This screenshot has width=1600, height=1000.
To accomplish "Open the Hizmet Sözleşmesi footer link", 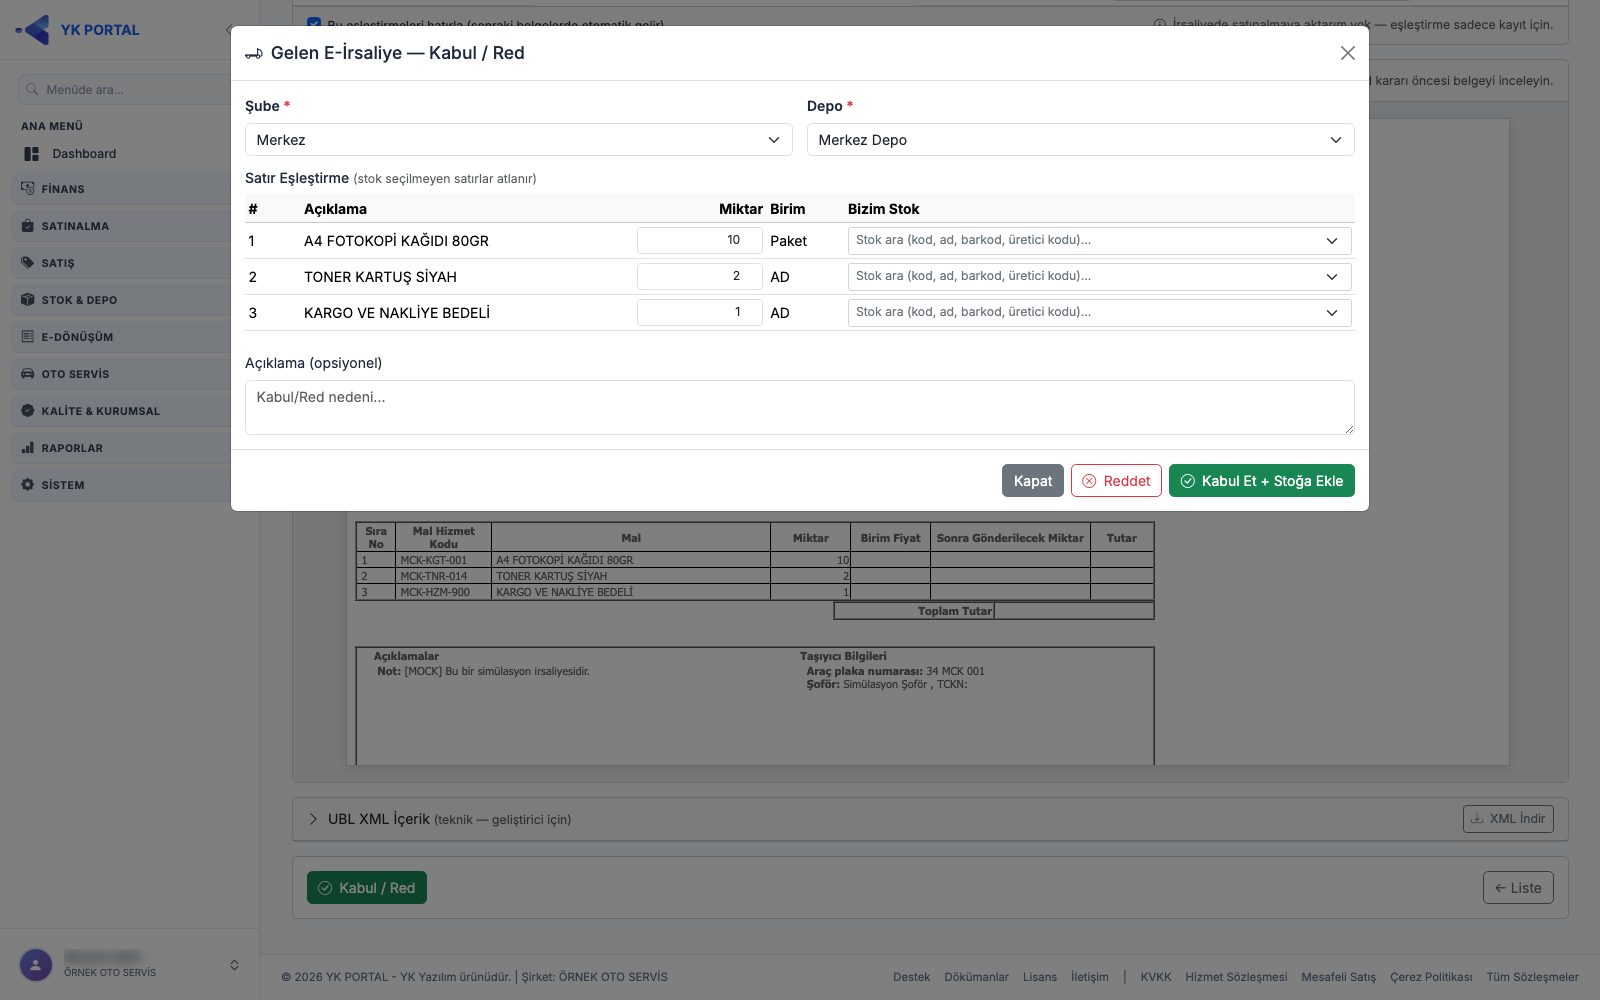I will point(1236,977).
